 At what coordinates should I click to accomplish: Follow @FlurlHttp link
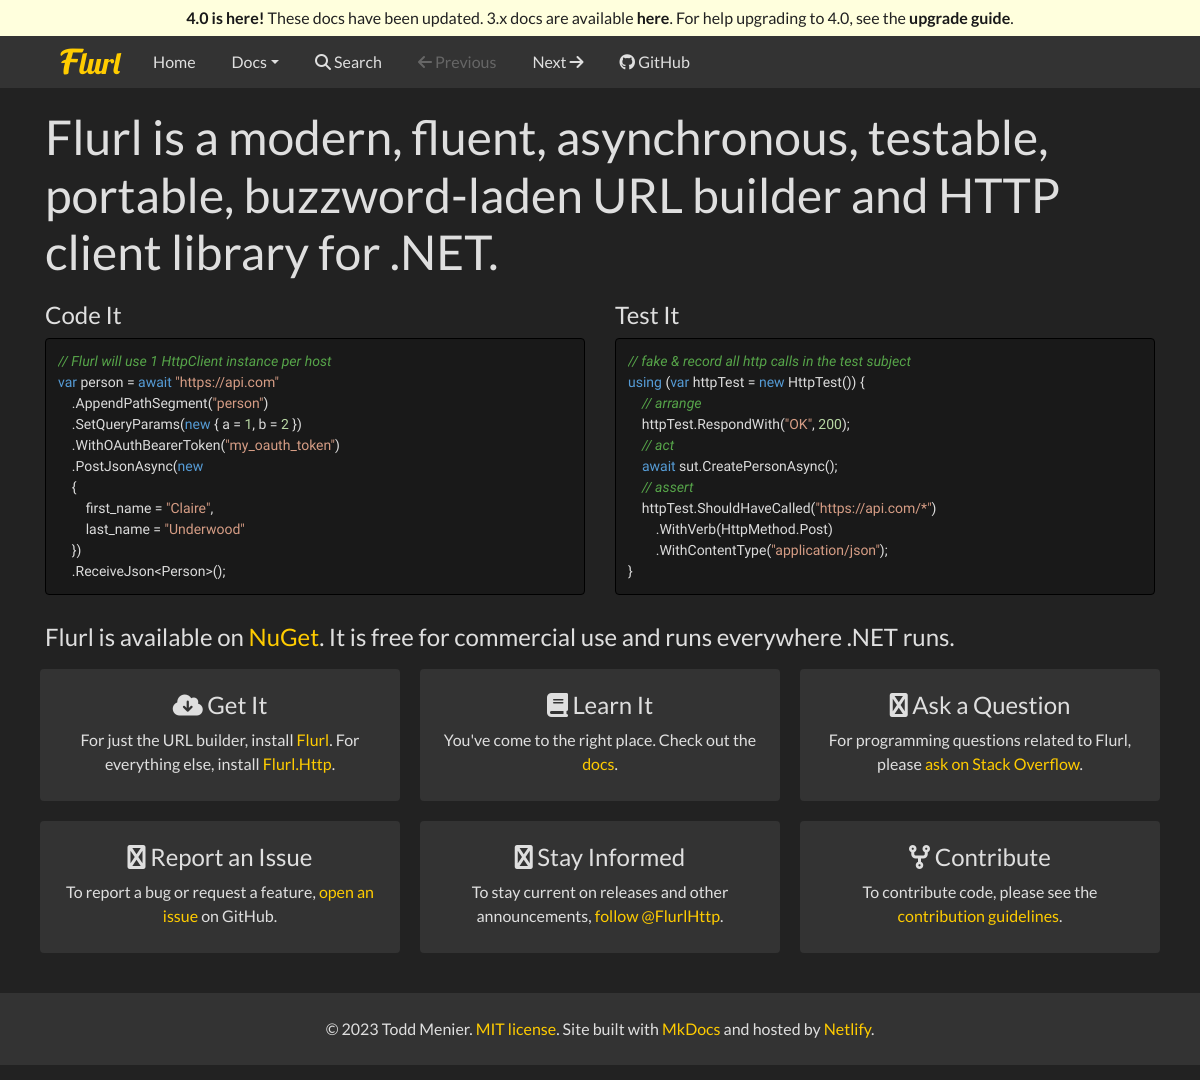(657, 916)
